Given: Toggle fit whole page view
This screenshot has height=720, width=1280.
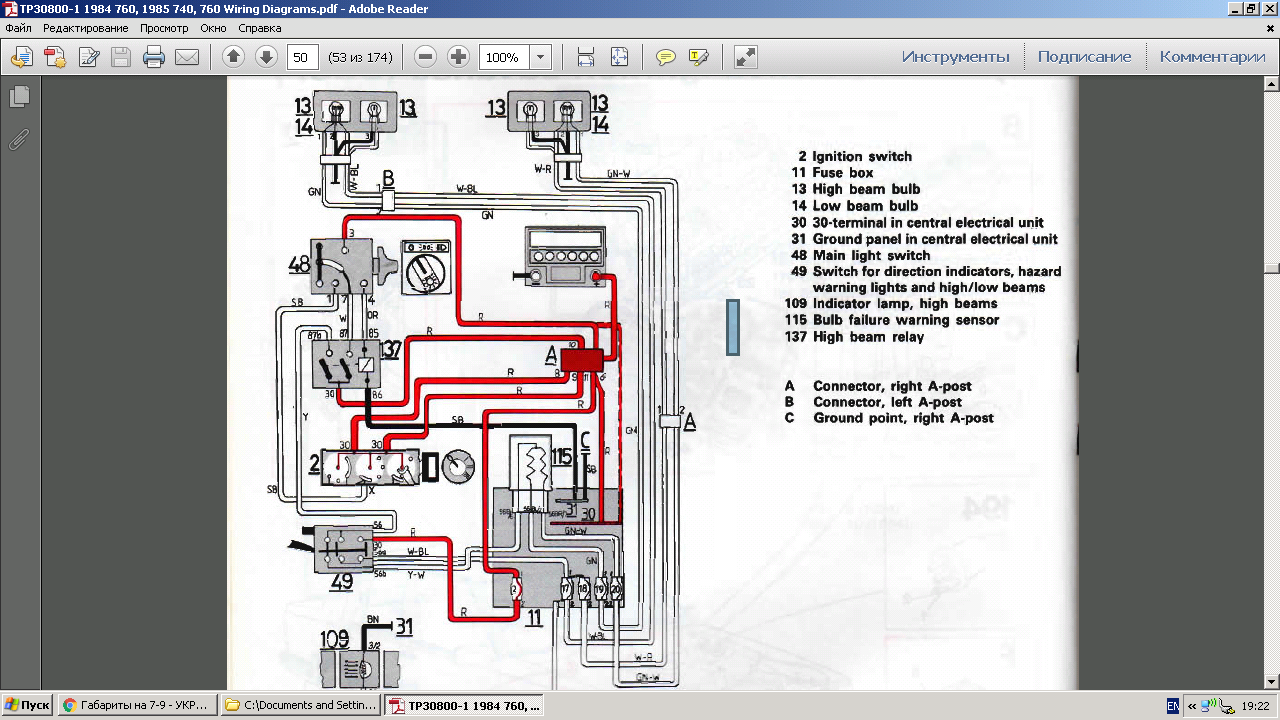Looking at the screenshot, I should (x=619, y=57).
